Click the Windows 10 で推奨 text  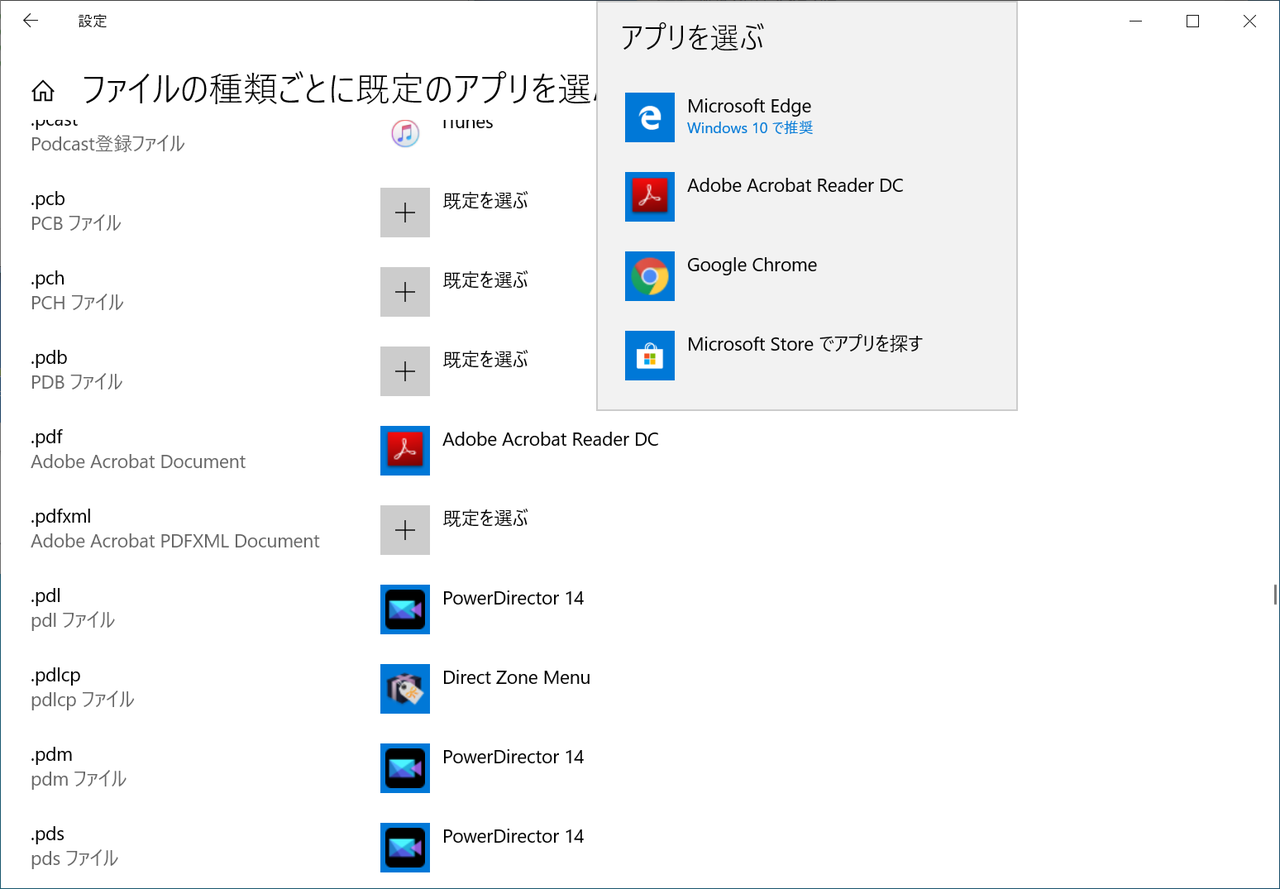(x=750, y=128)
